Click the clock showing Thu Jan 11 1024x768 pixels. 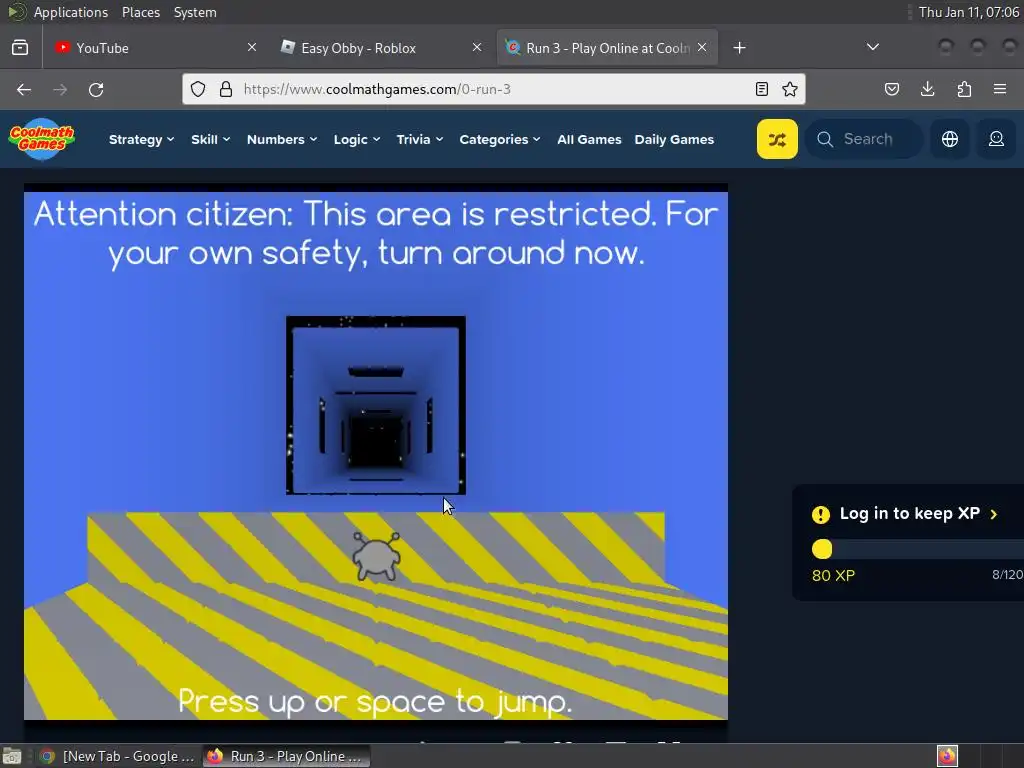(968, 12)
